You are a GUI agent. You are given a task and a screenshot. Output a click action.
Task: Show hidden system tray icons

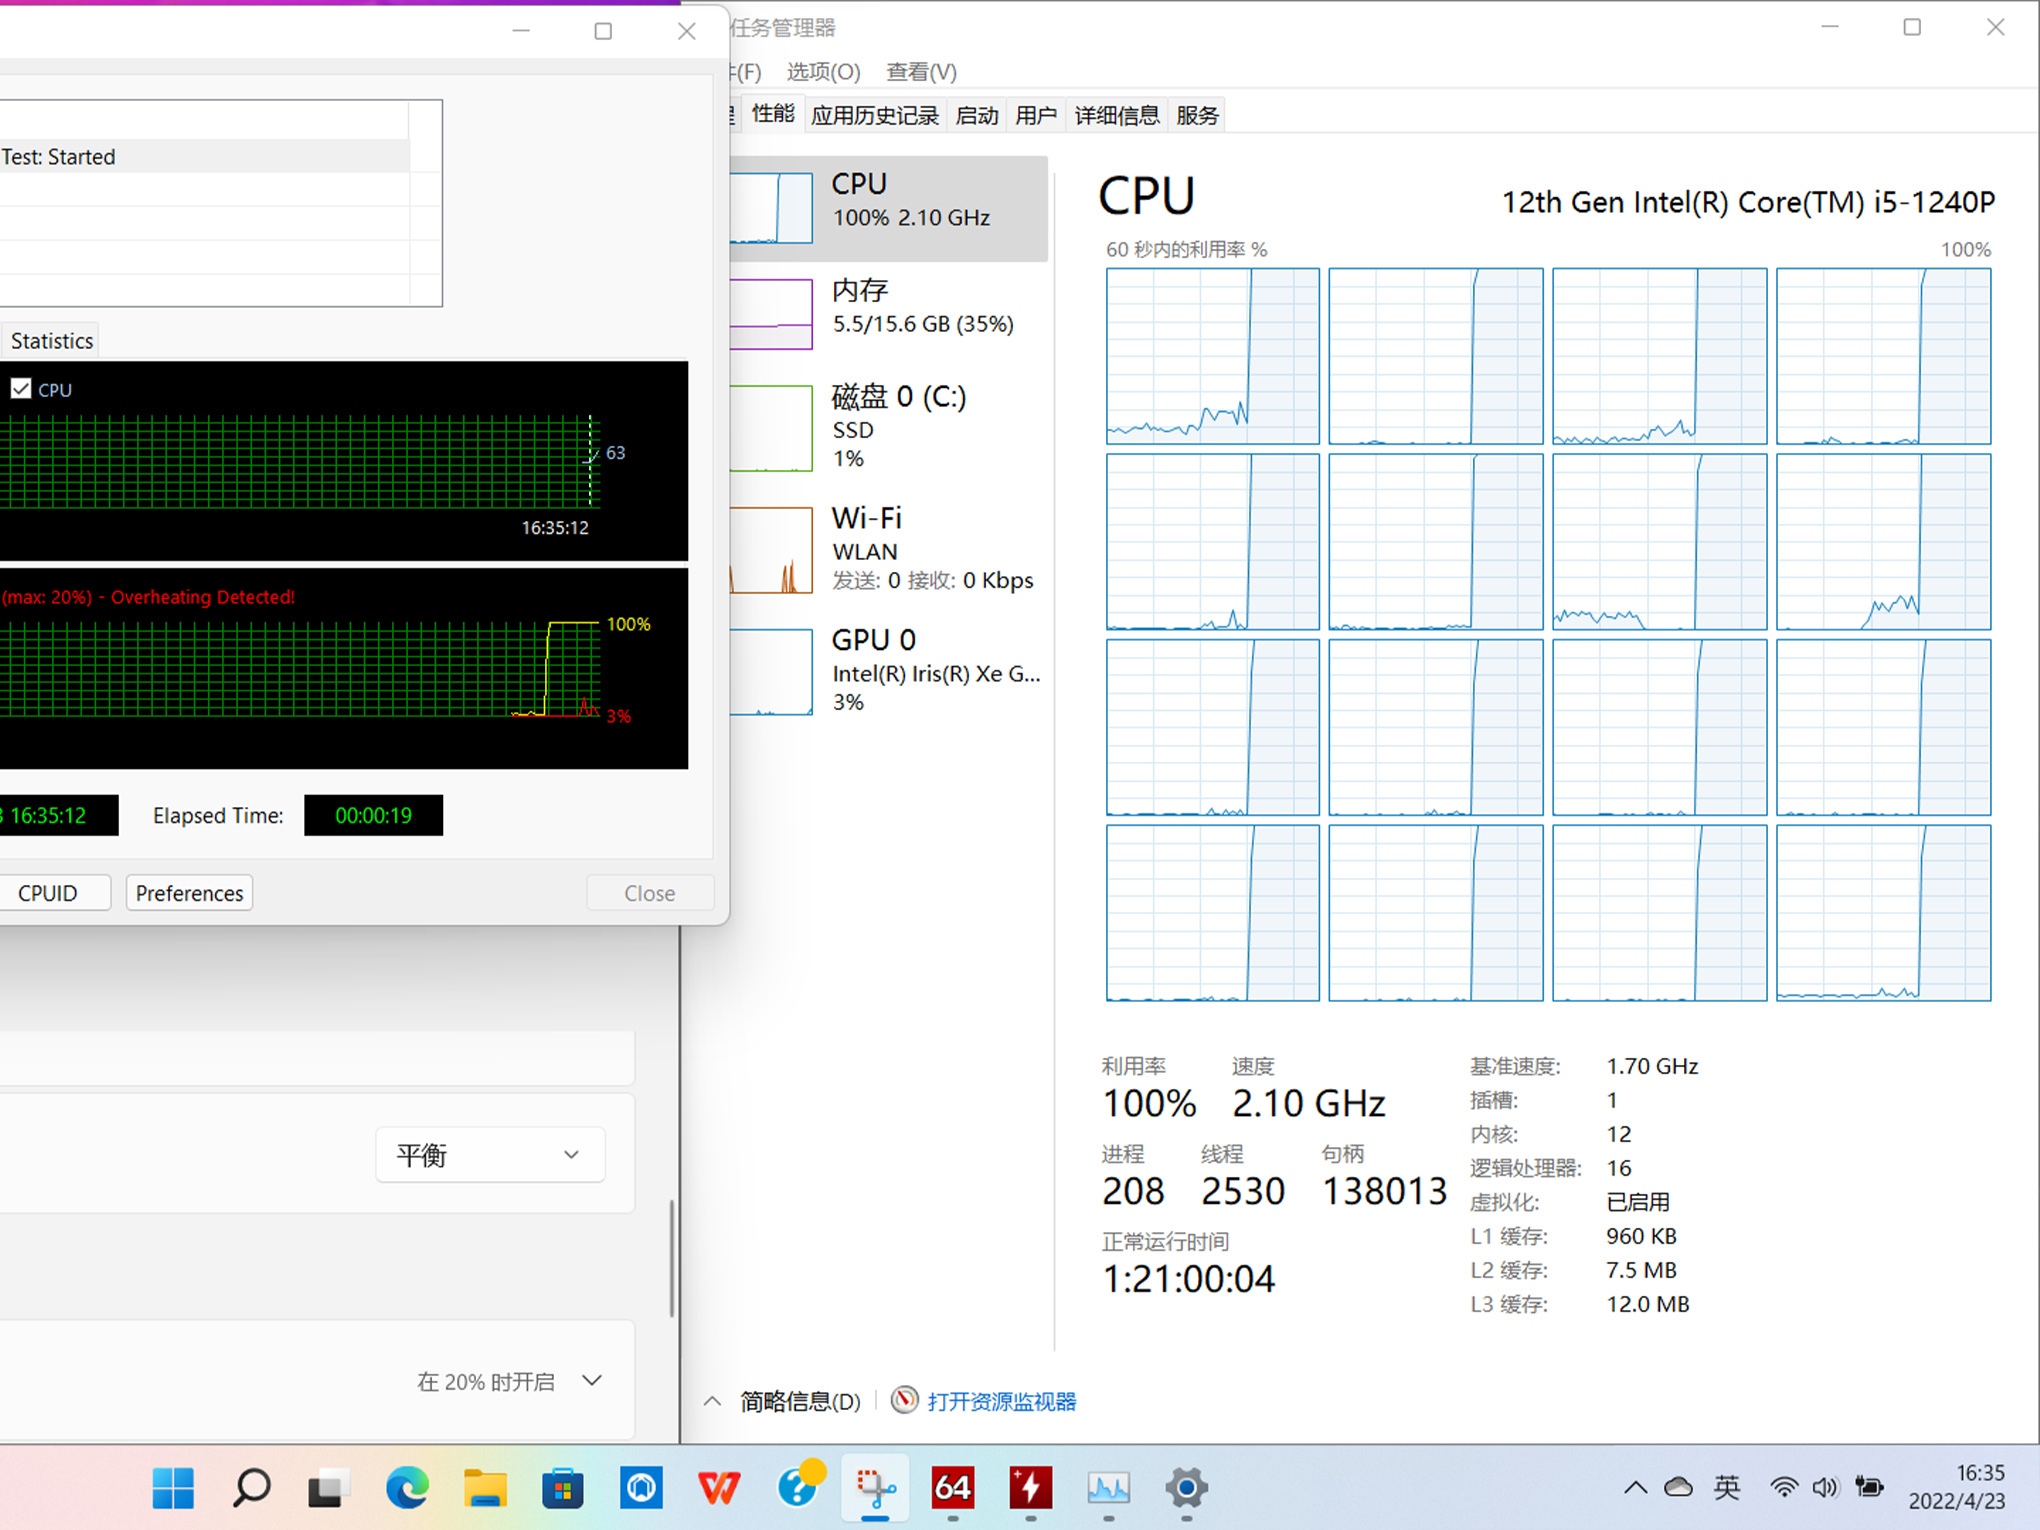(x=1635, y=1487)
